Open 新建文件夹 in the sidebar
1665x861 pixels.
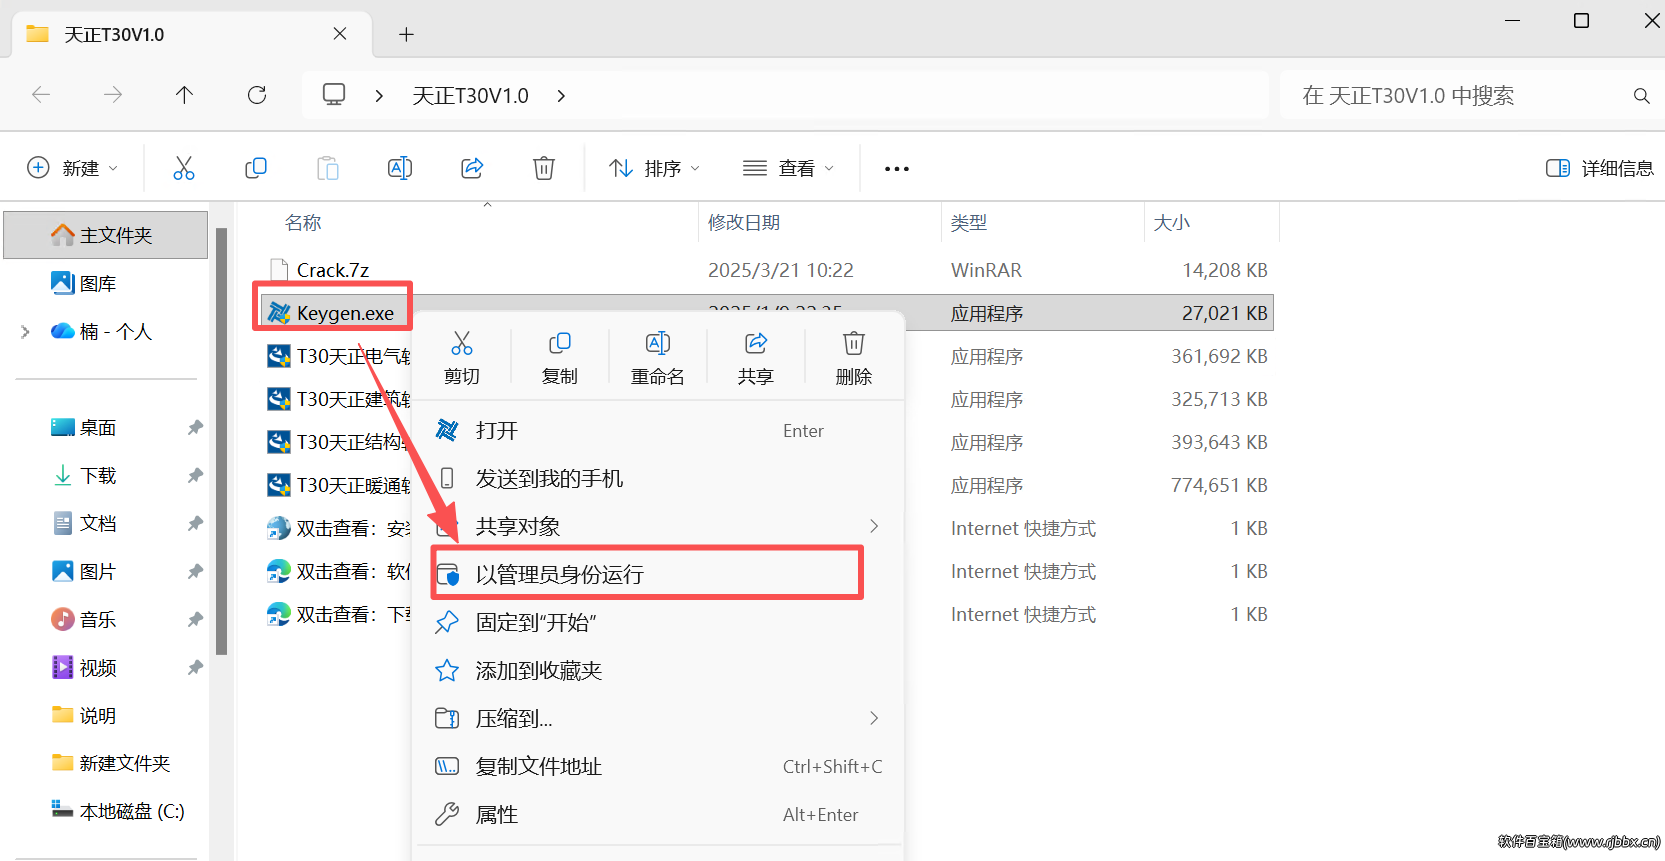point(111,764)
